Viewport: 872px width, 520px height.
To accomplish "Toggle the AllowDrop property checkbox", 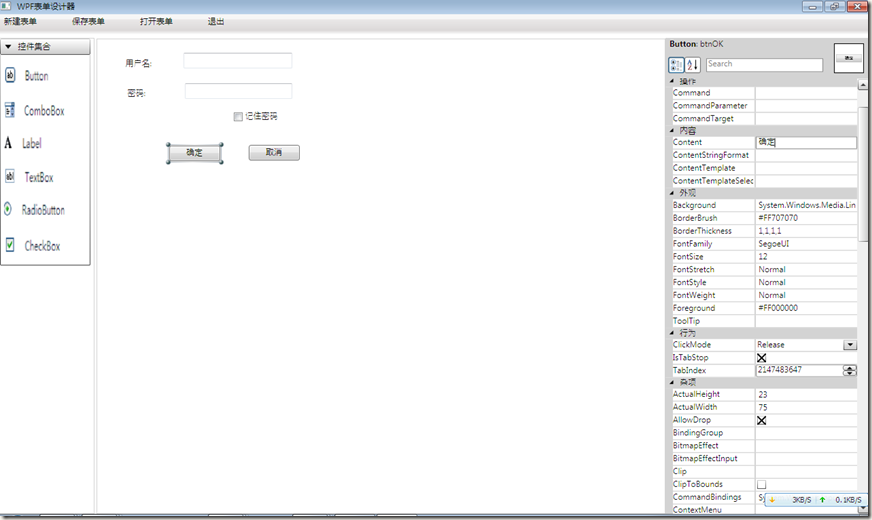I will pyautogui.click(x=761, y=420).
